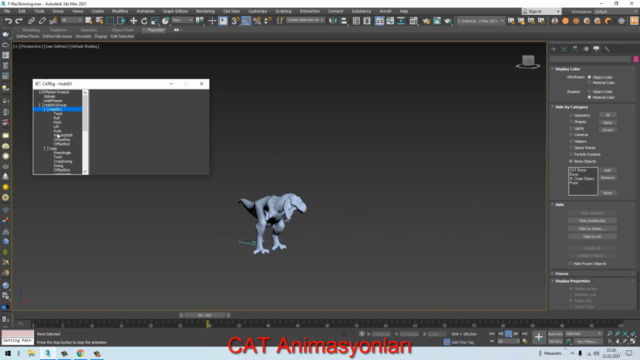Toggle the Percent Snap icon

pos(257,21)
